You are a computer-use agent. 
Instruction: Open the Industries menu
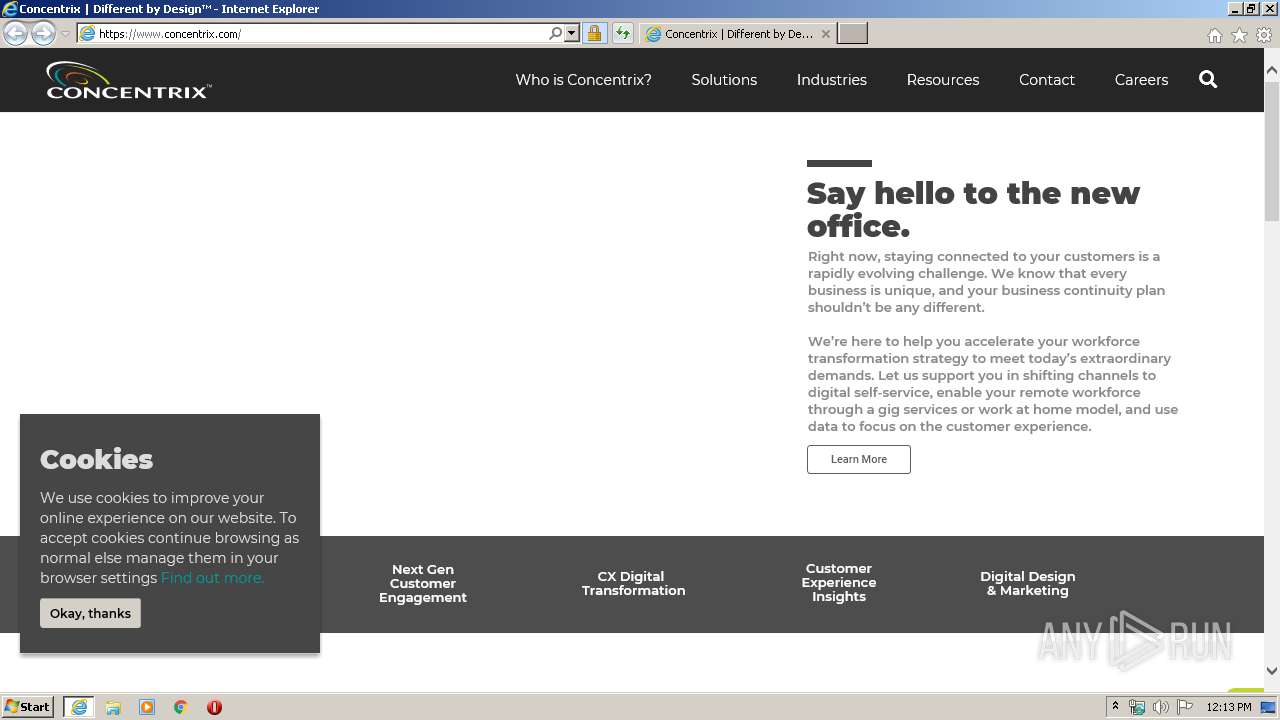tap(831, 80)
